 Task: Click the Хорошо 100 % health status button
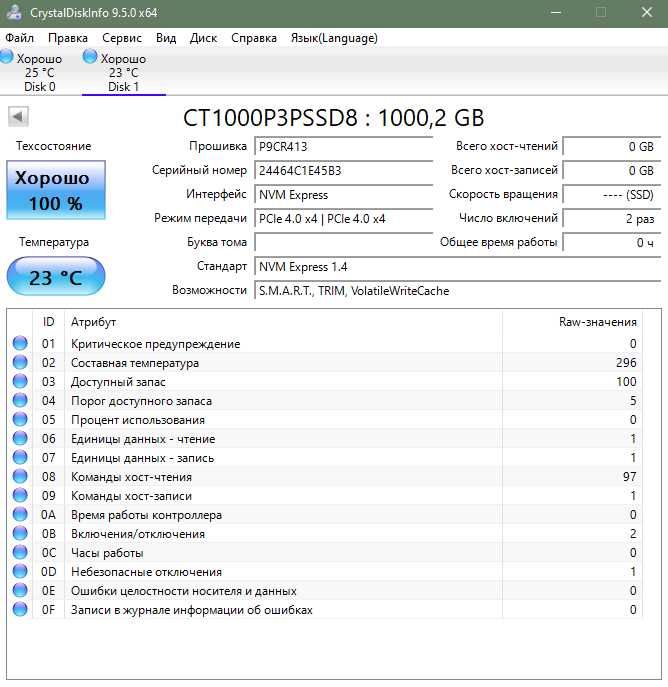coord(56,190)
